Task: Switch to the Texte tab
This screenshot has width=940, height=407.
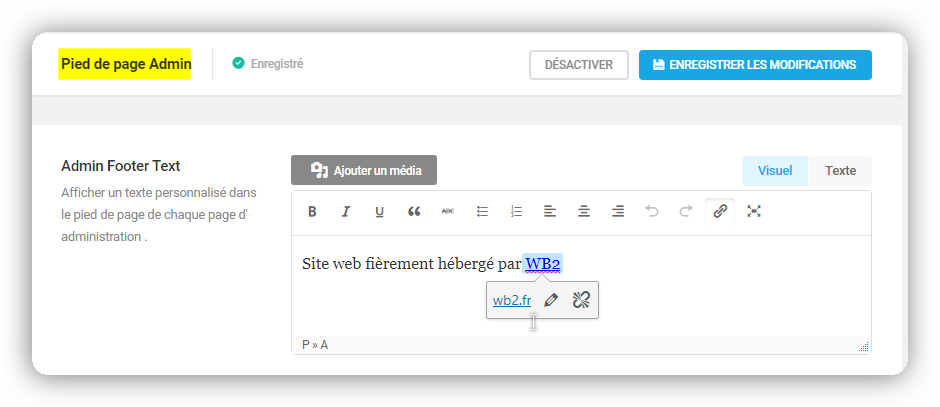Action: coord(840,171)
